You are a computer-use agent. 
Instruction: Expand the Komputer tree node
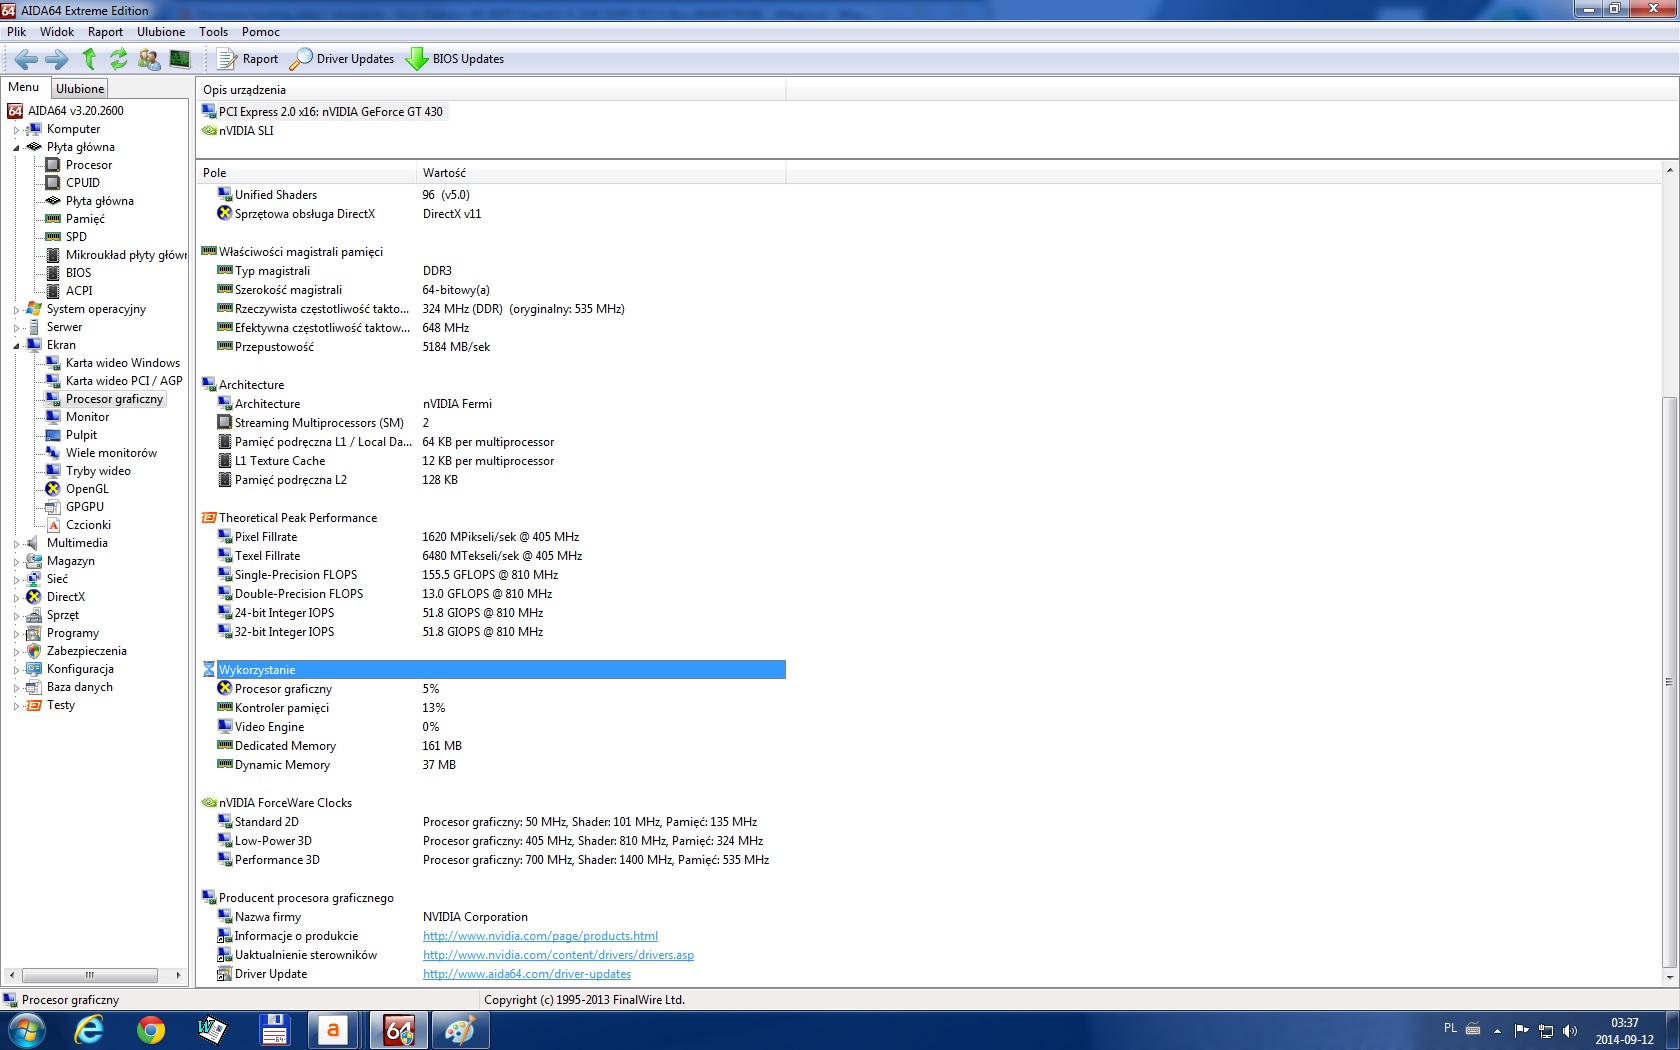(16, 130)
